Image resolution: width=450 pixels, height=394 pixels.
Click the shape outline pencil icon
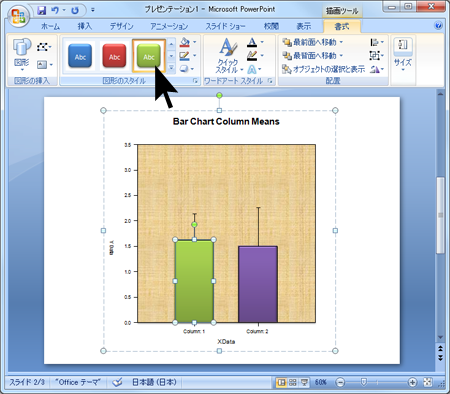(x=185, y=56)
